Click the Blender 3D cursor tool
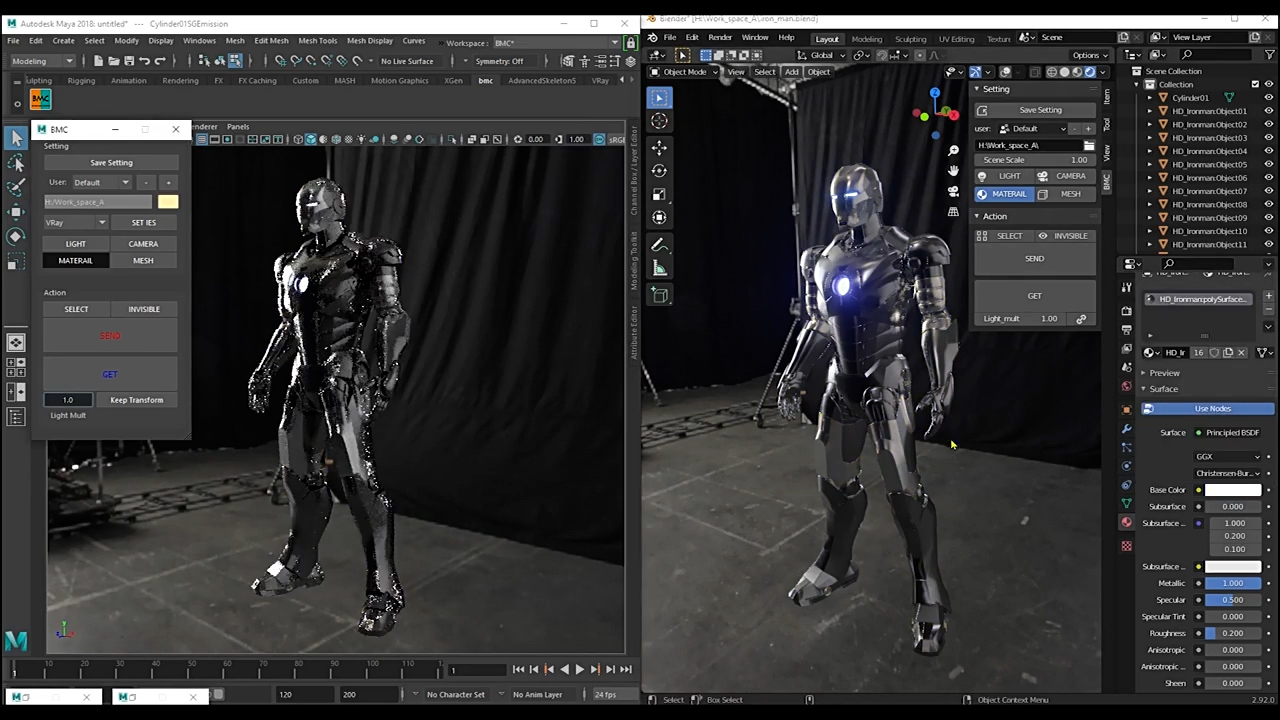The height and width of the screenshot is (720, 1280). (x=659, y=120)
